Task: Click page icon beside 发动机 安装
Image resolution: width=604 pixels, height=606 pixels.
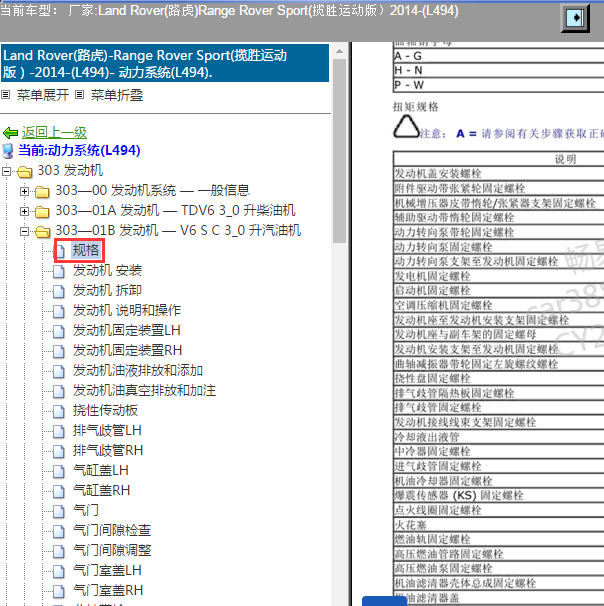Action: (x=59, y=271)
